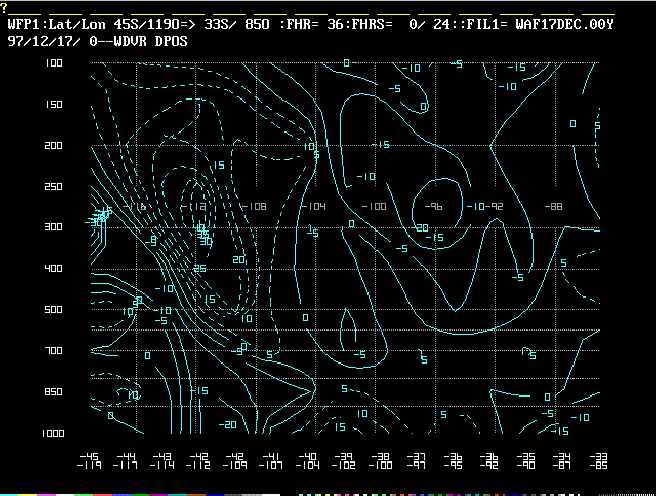Click the yellow question mark prompt

click(4, 8)
